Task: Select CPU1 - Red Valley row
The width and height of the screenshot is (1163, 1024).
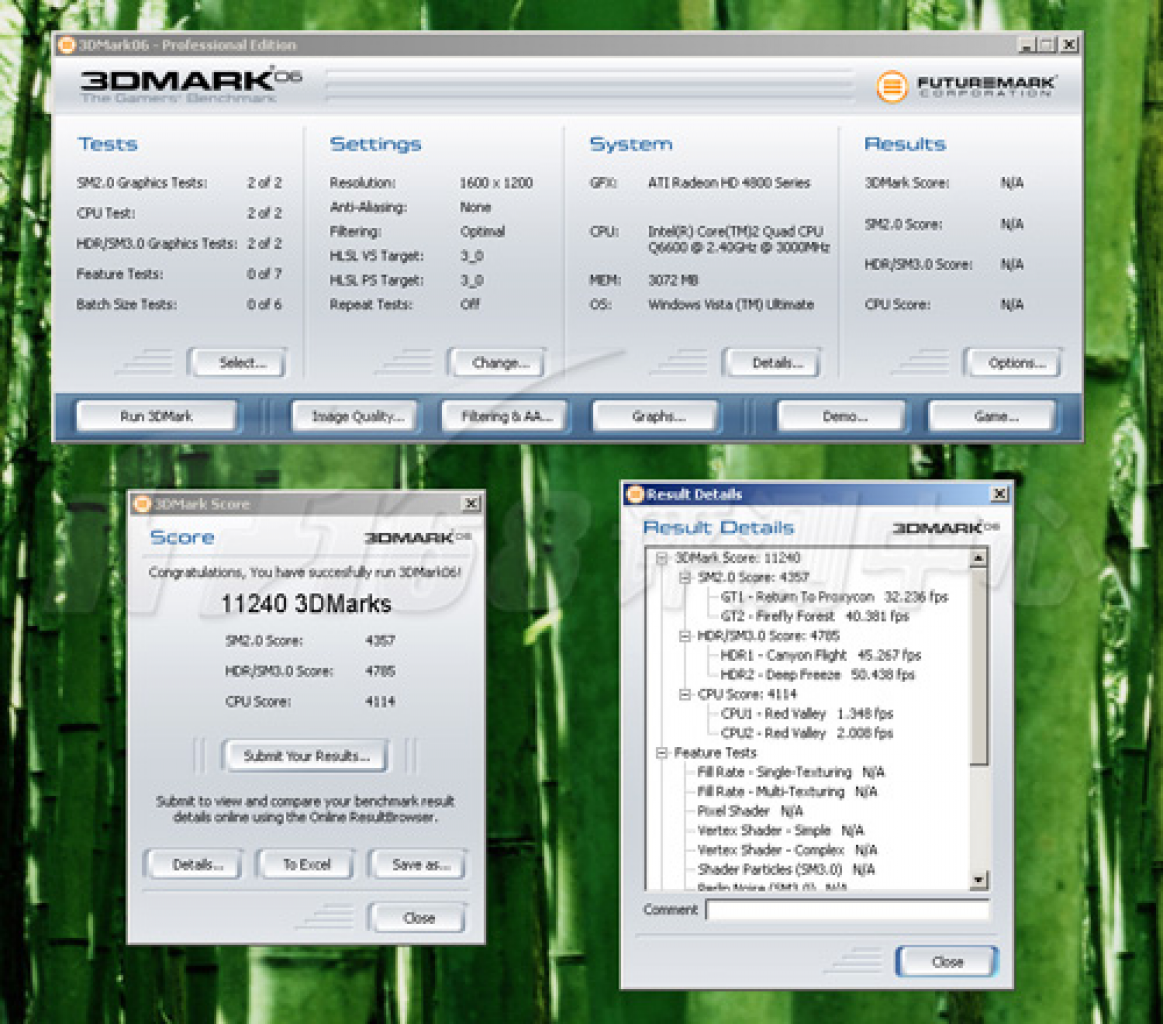Action: coord(807,714)
